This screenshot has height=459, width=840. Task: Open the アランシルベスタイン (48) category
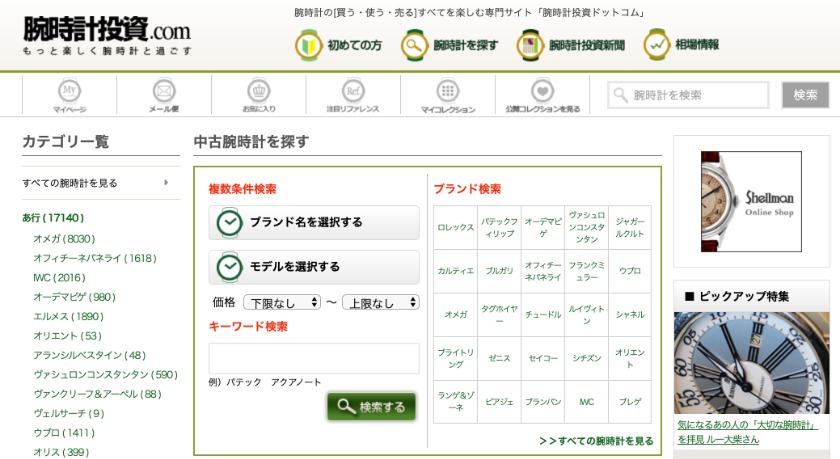89,355
